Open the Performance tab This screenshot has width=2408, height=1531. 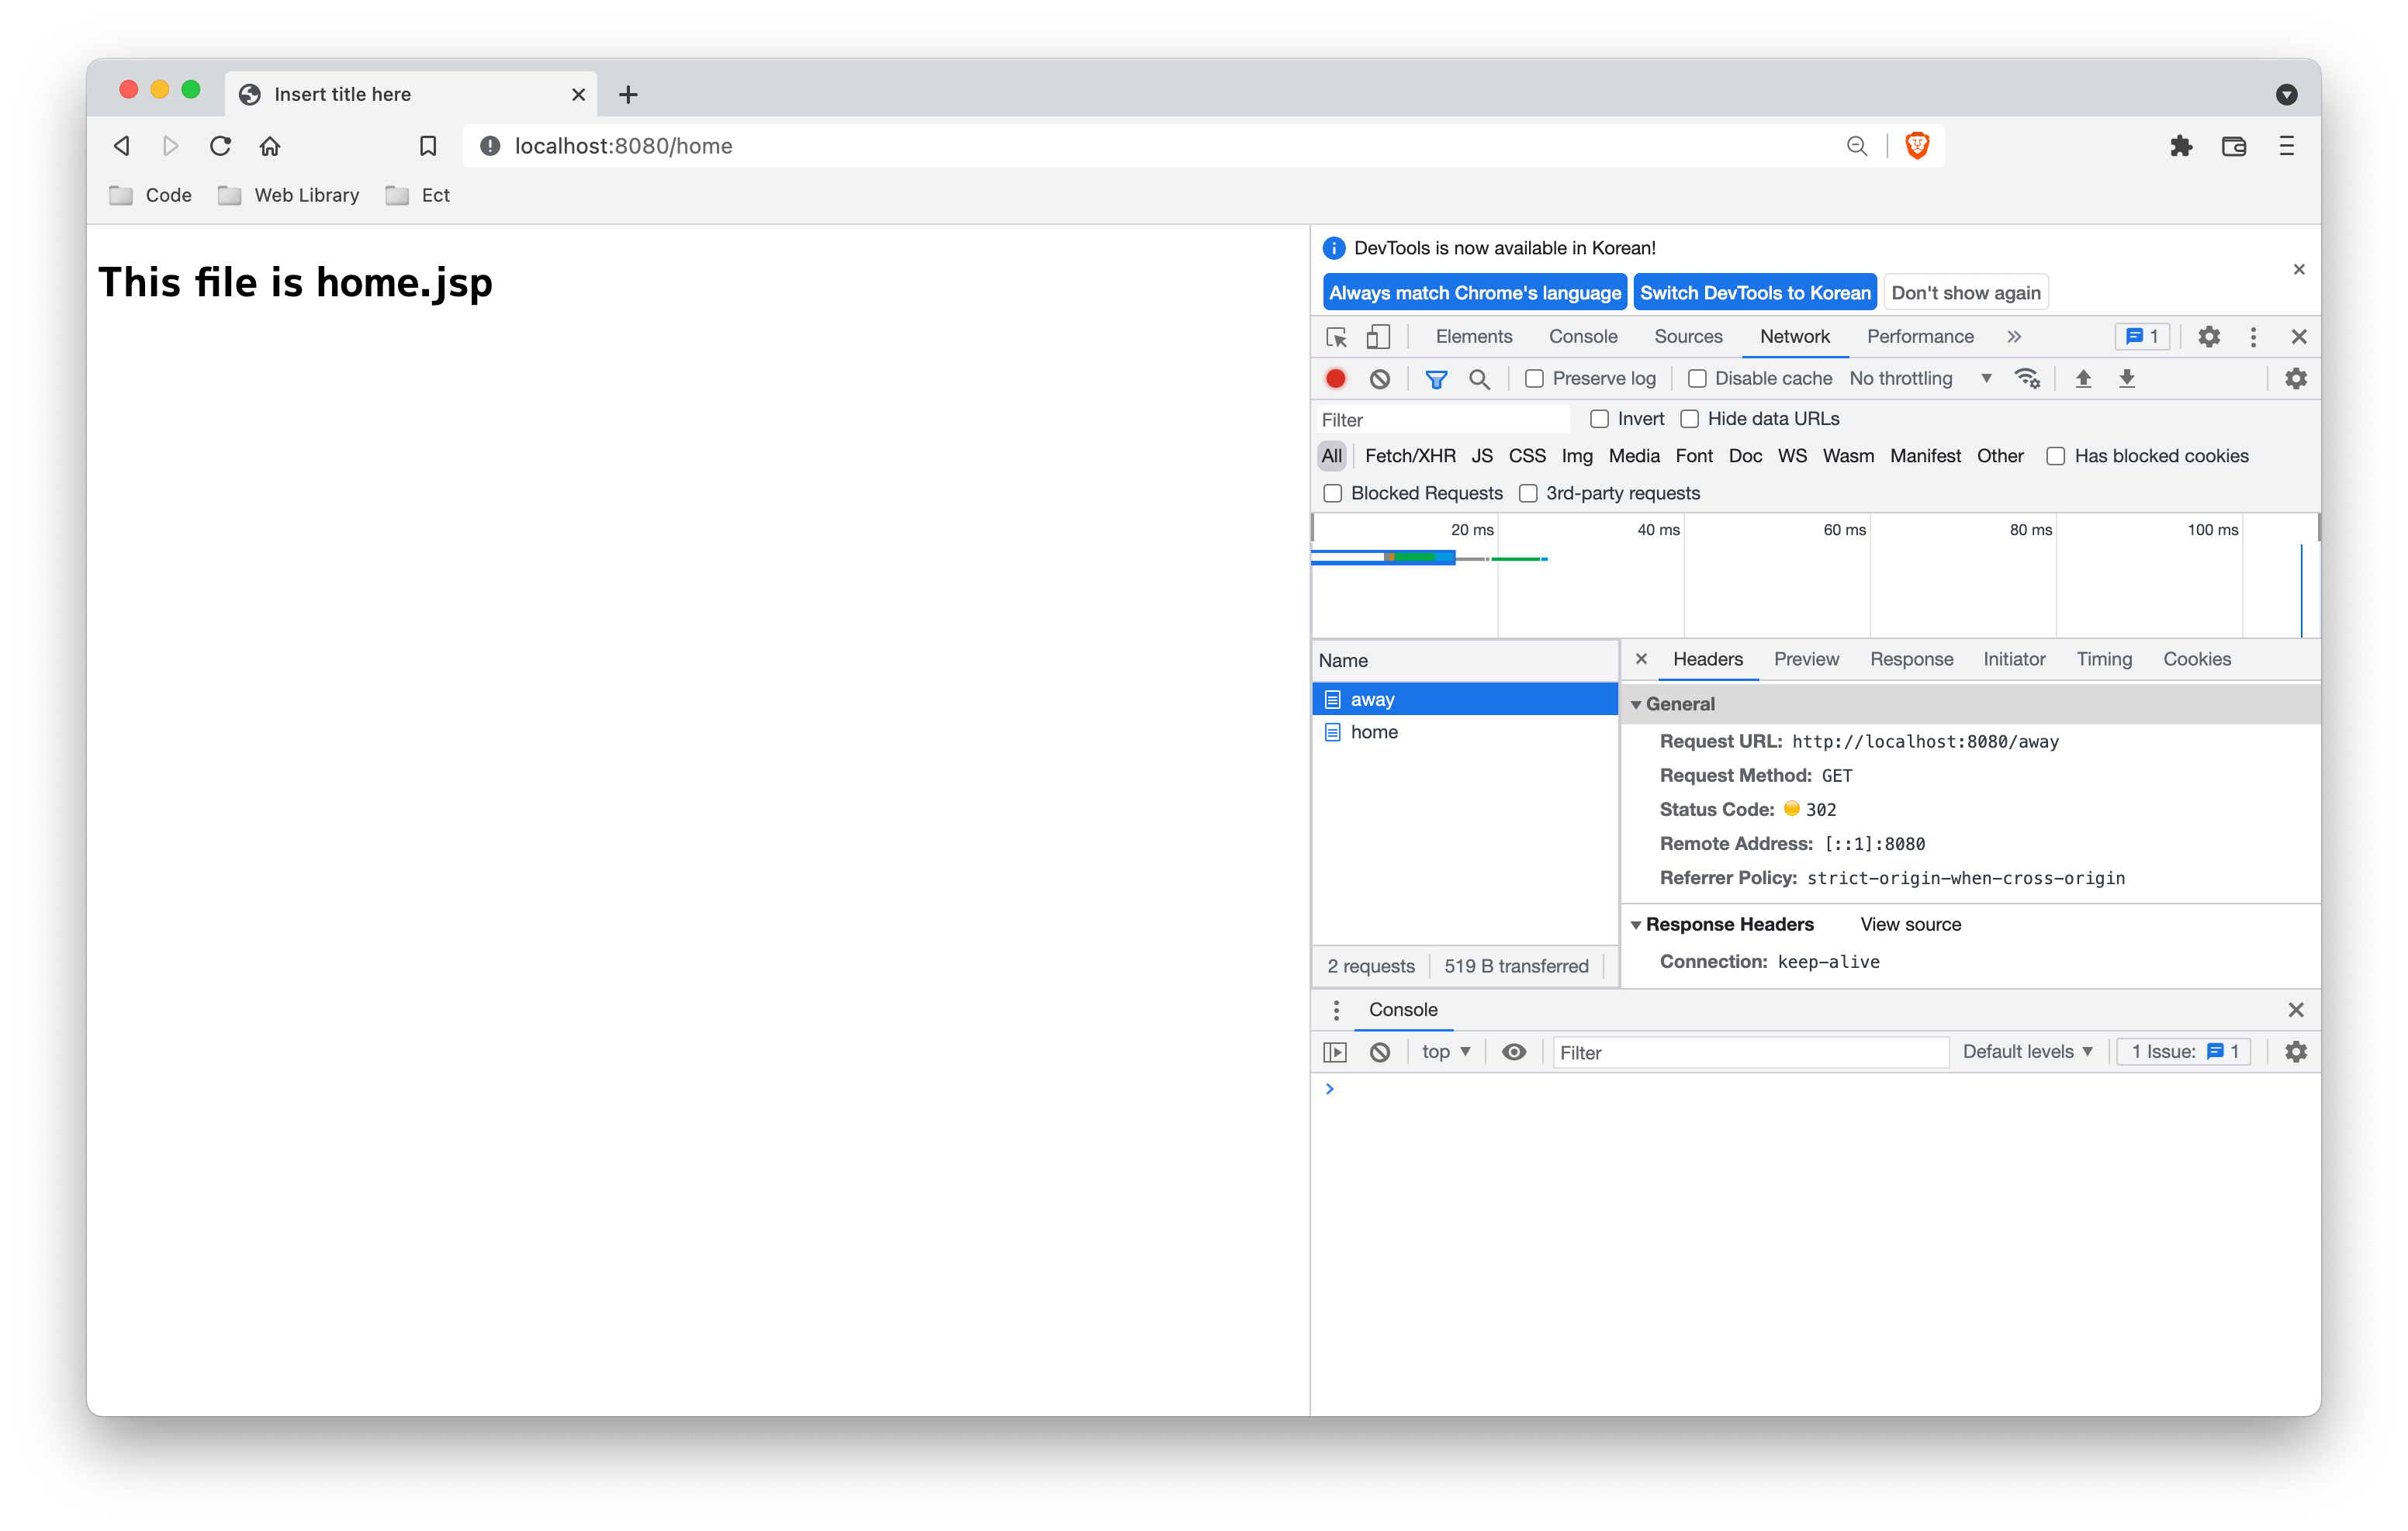pos(1920,337)
